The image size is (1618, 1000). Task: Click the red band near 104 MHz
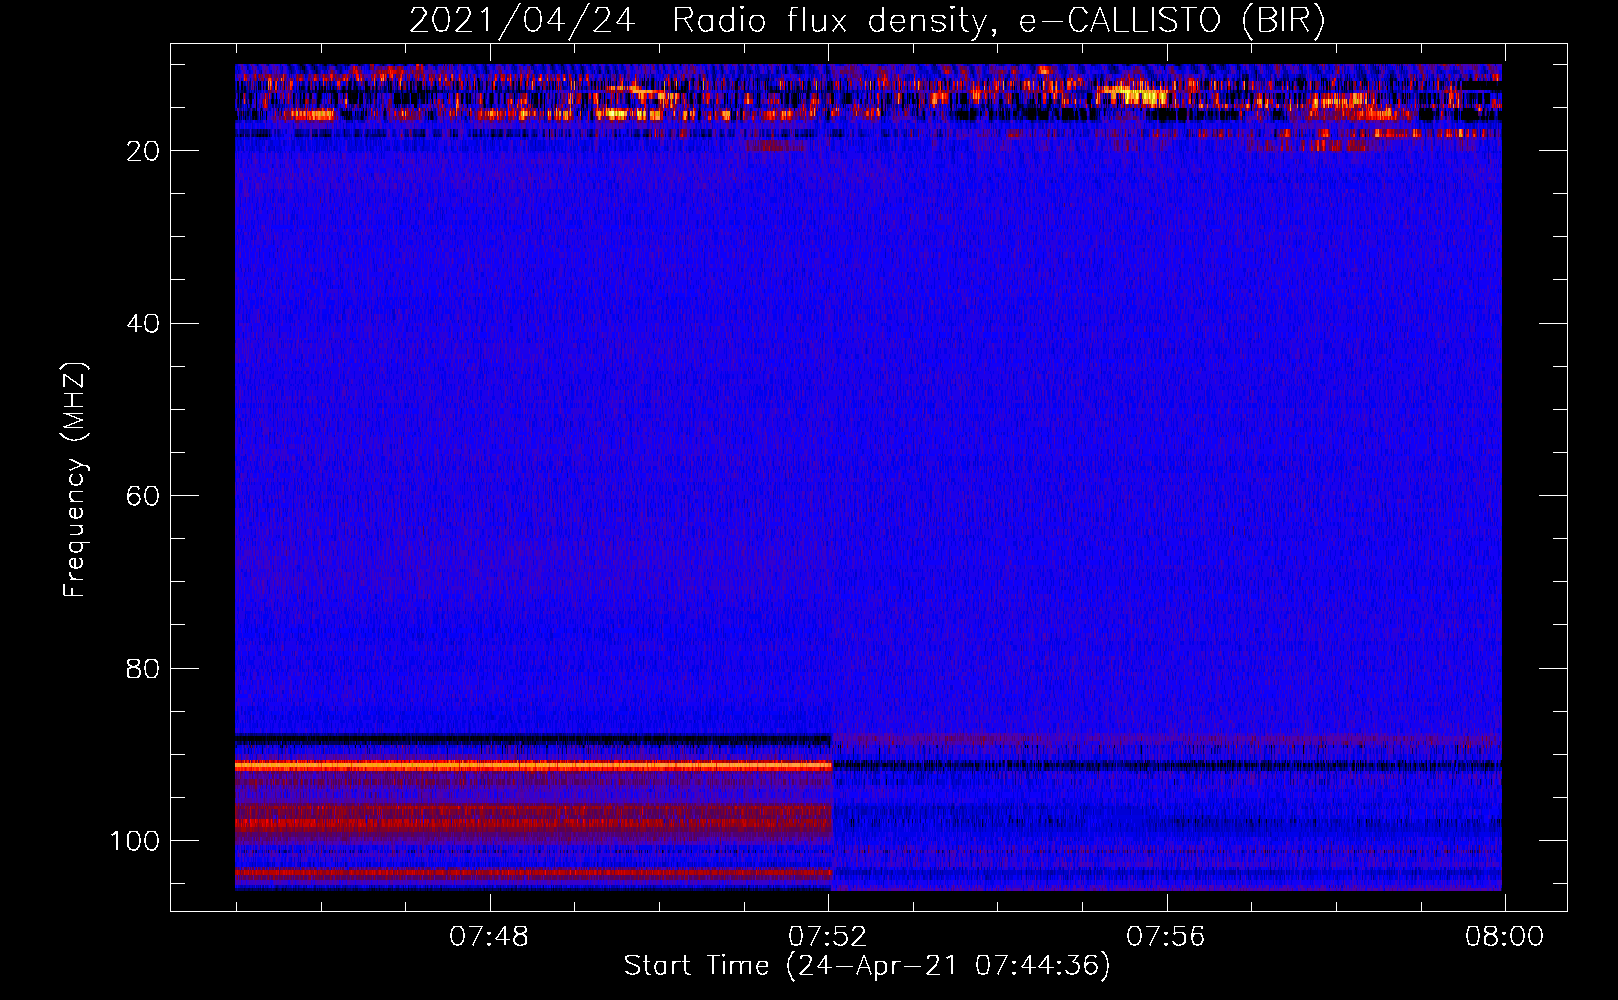coord(533,873)
